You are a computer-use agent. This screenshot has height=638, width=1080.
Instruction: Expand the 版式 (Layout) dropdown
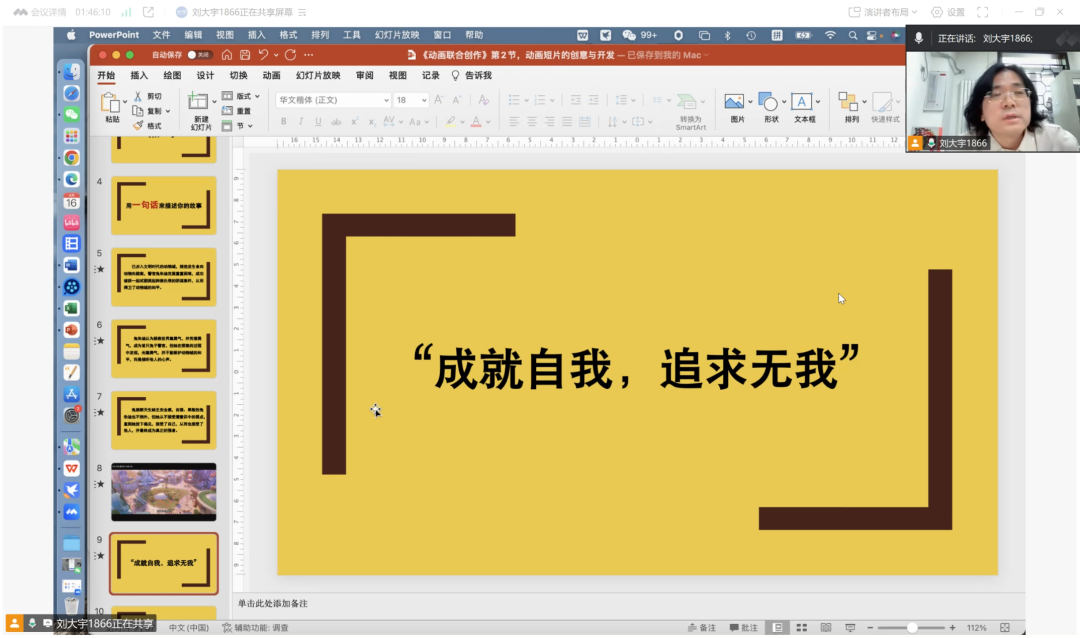257,97
